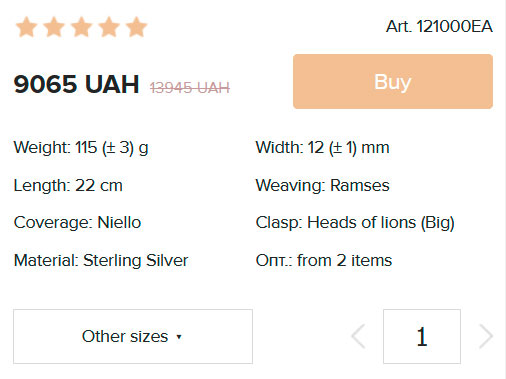This screenshot has width=506, height=379.
Task: Select the fourth rating star
Action: [109, 27]
